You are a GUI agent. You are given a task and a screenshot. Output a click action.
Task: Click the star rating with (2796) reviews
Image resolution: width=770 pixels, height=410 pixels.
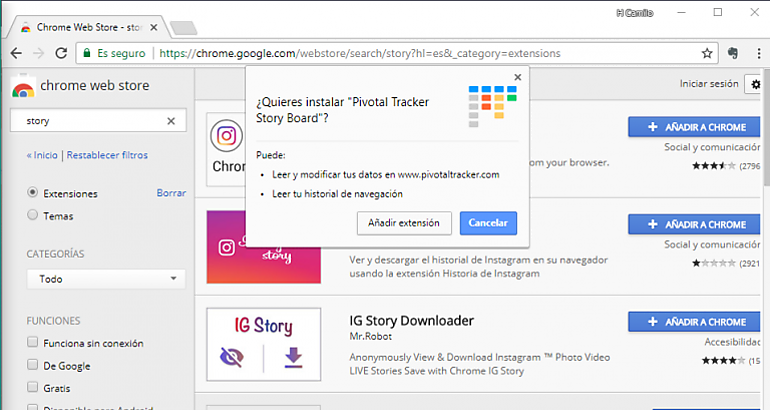tap(714, 166)
